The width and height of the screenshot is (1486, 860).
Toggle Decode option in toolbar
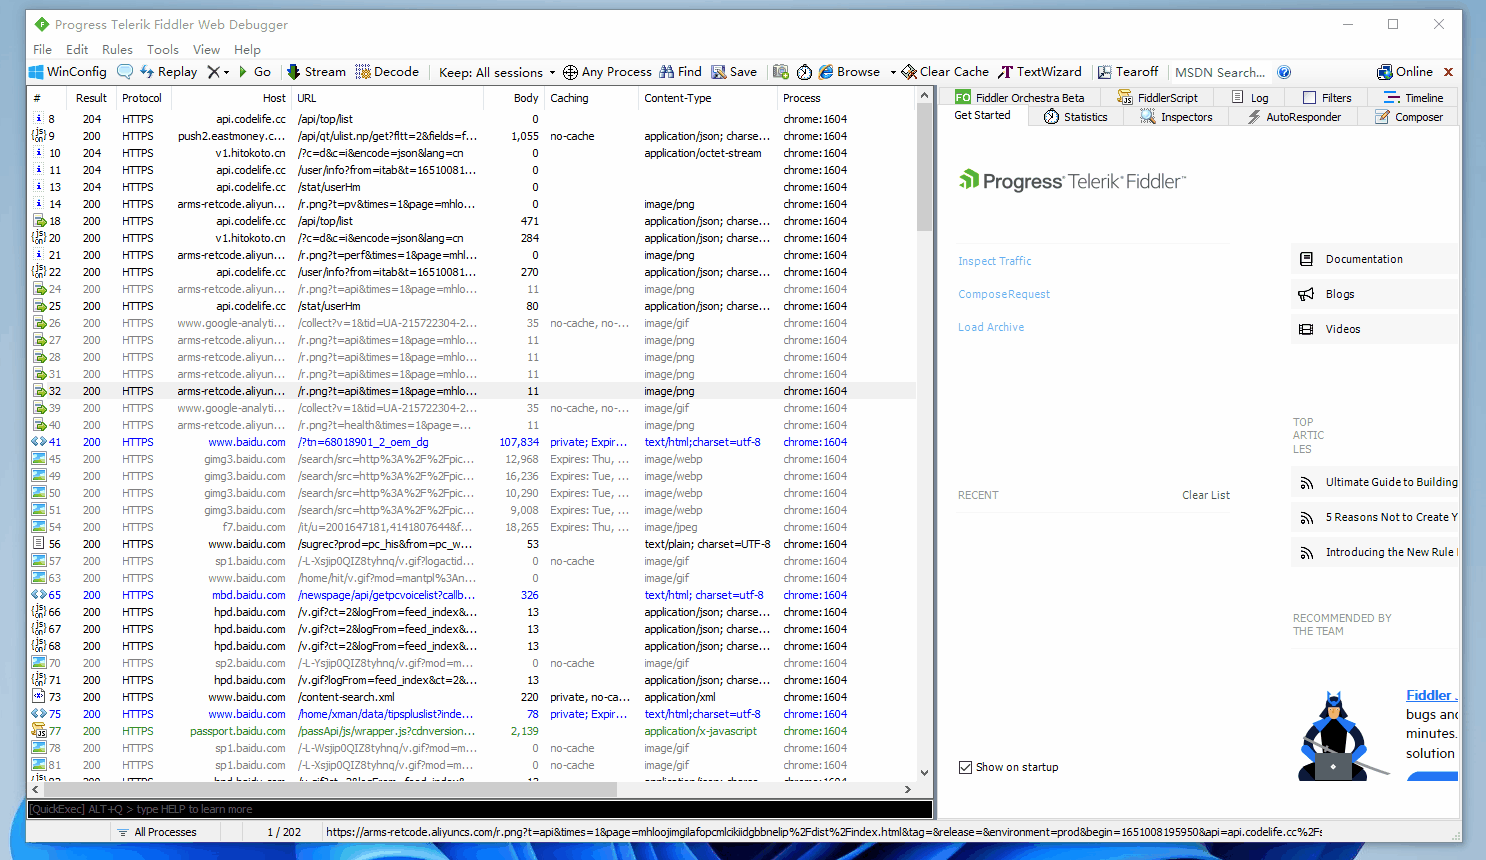pos(387,72)
